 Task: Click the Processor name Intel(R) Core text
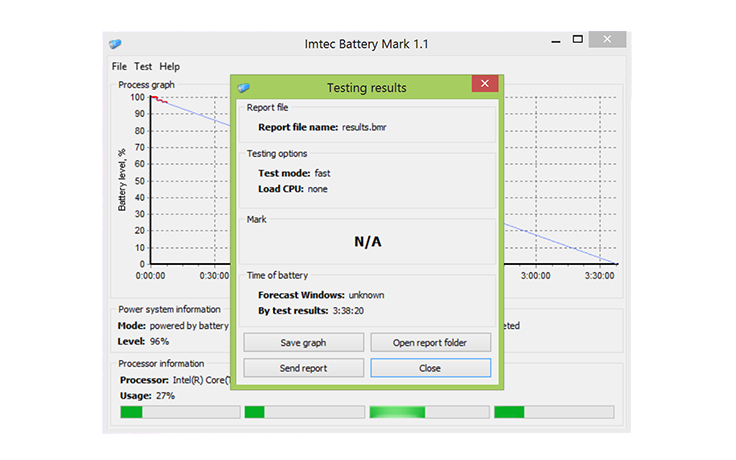(x=202, y=380)
